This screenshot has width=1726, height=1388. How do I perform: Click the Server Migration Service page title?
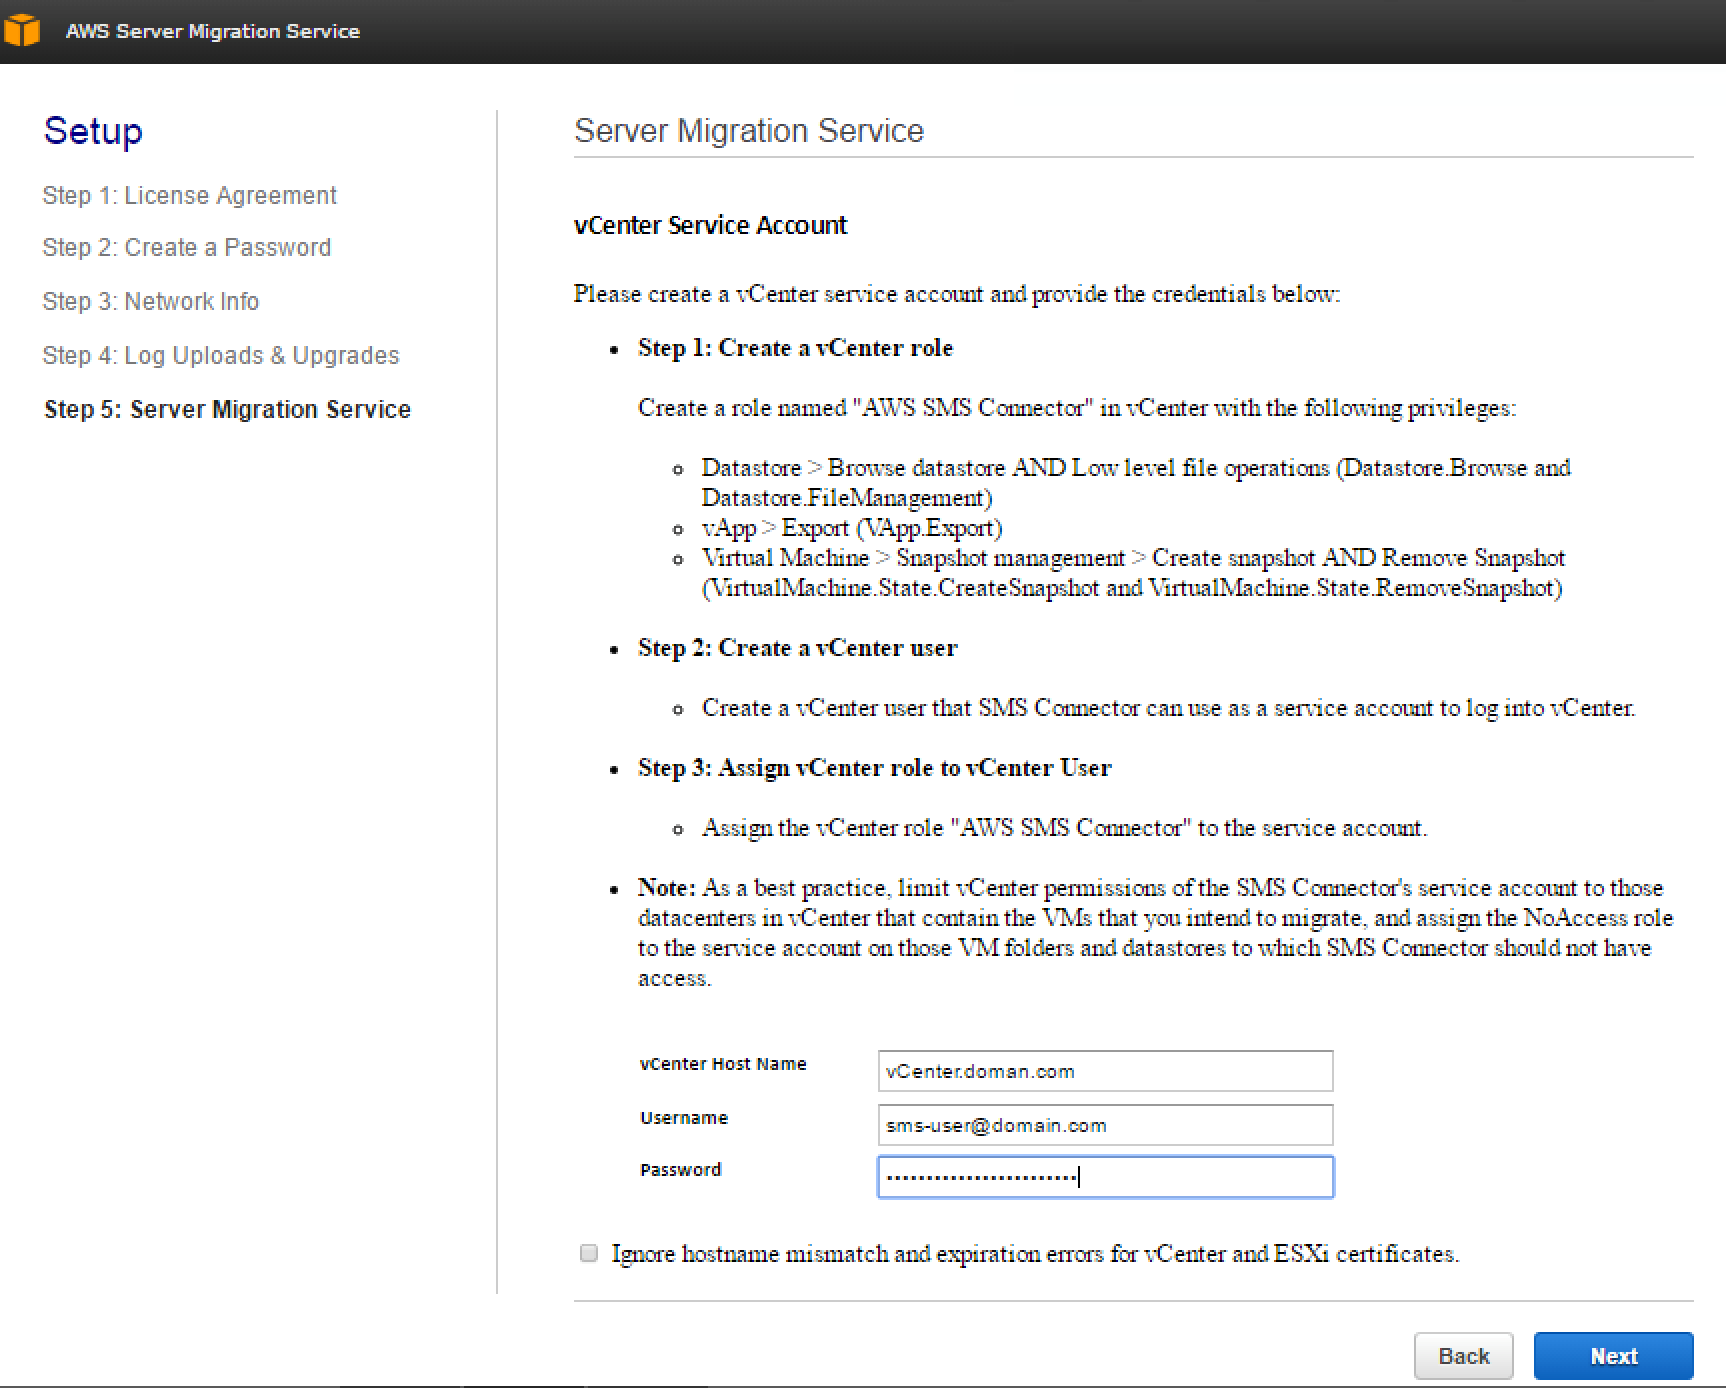click(x=748, y=131)
